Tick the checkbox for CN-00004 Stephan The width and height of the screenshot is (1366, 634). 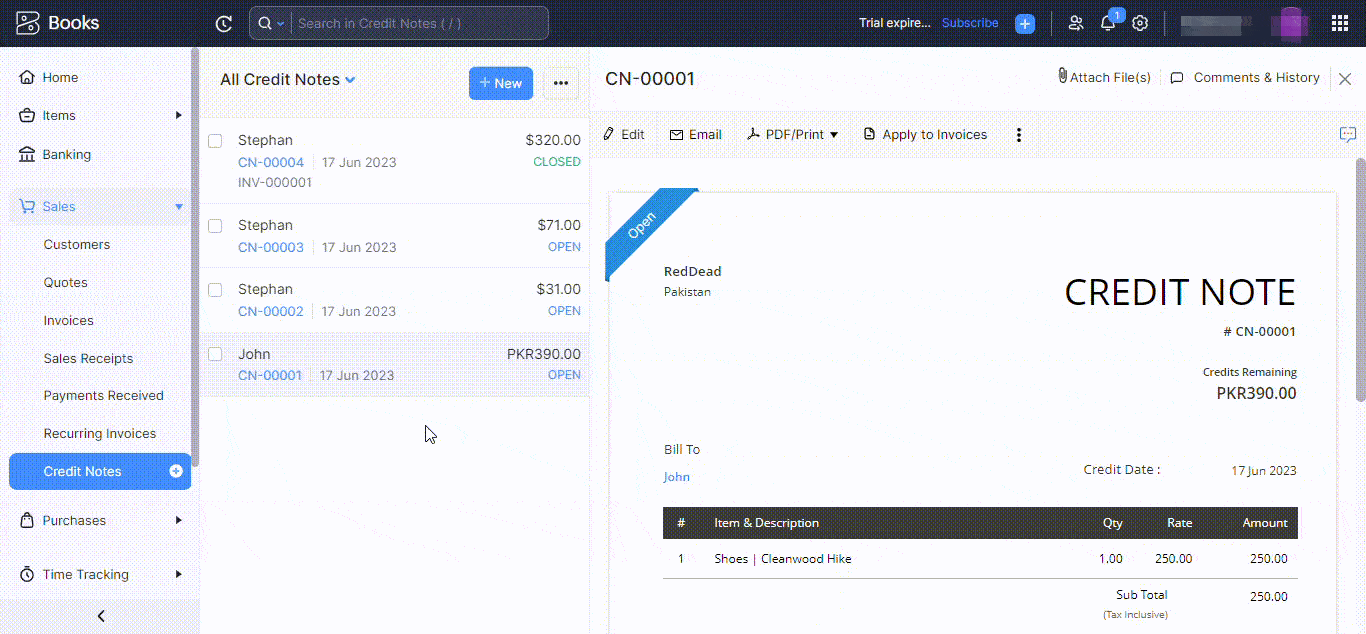click(x=215, y=141)
